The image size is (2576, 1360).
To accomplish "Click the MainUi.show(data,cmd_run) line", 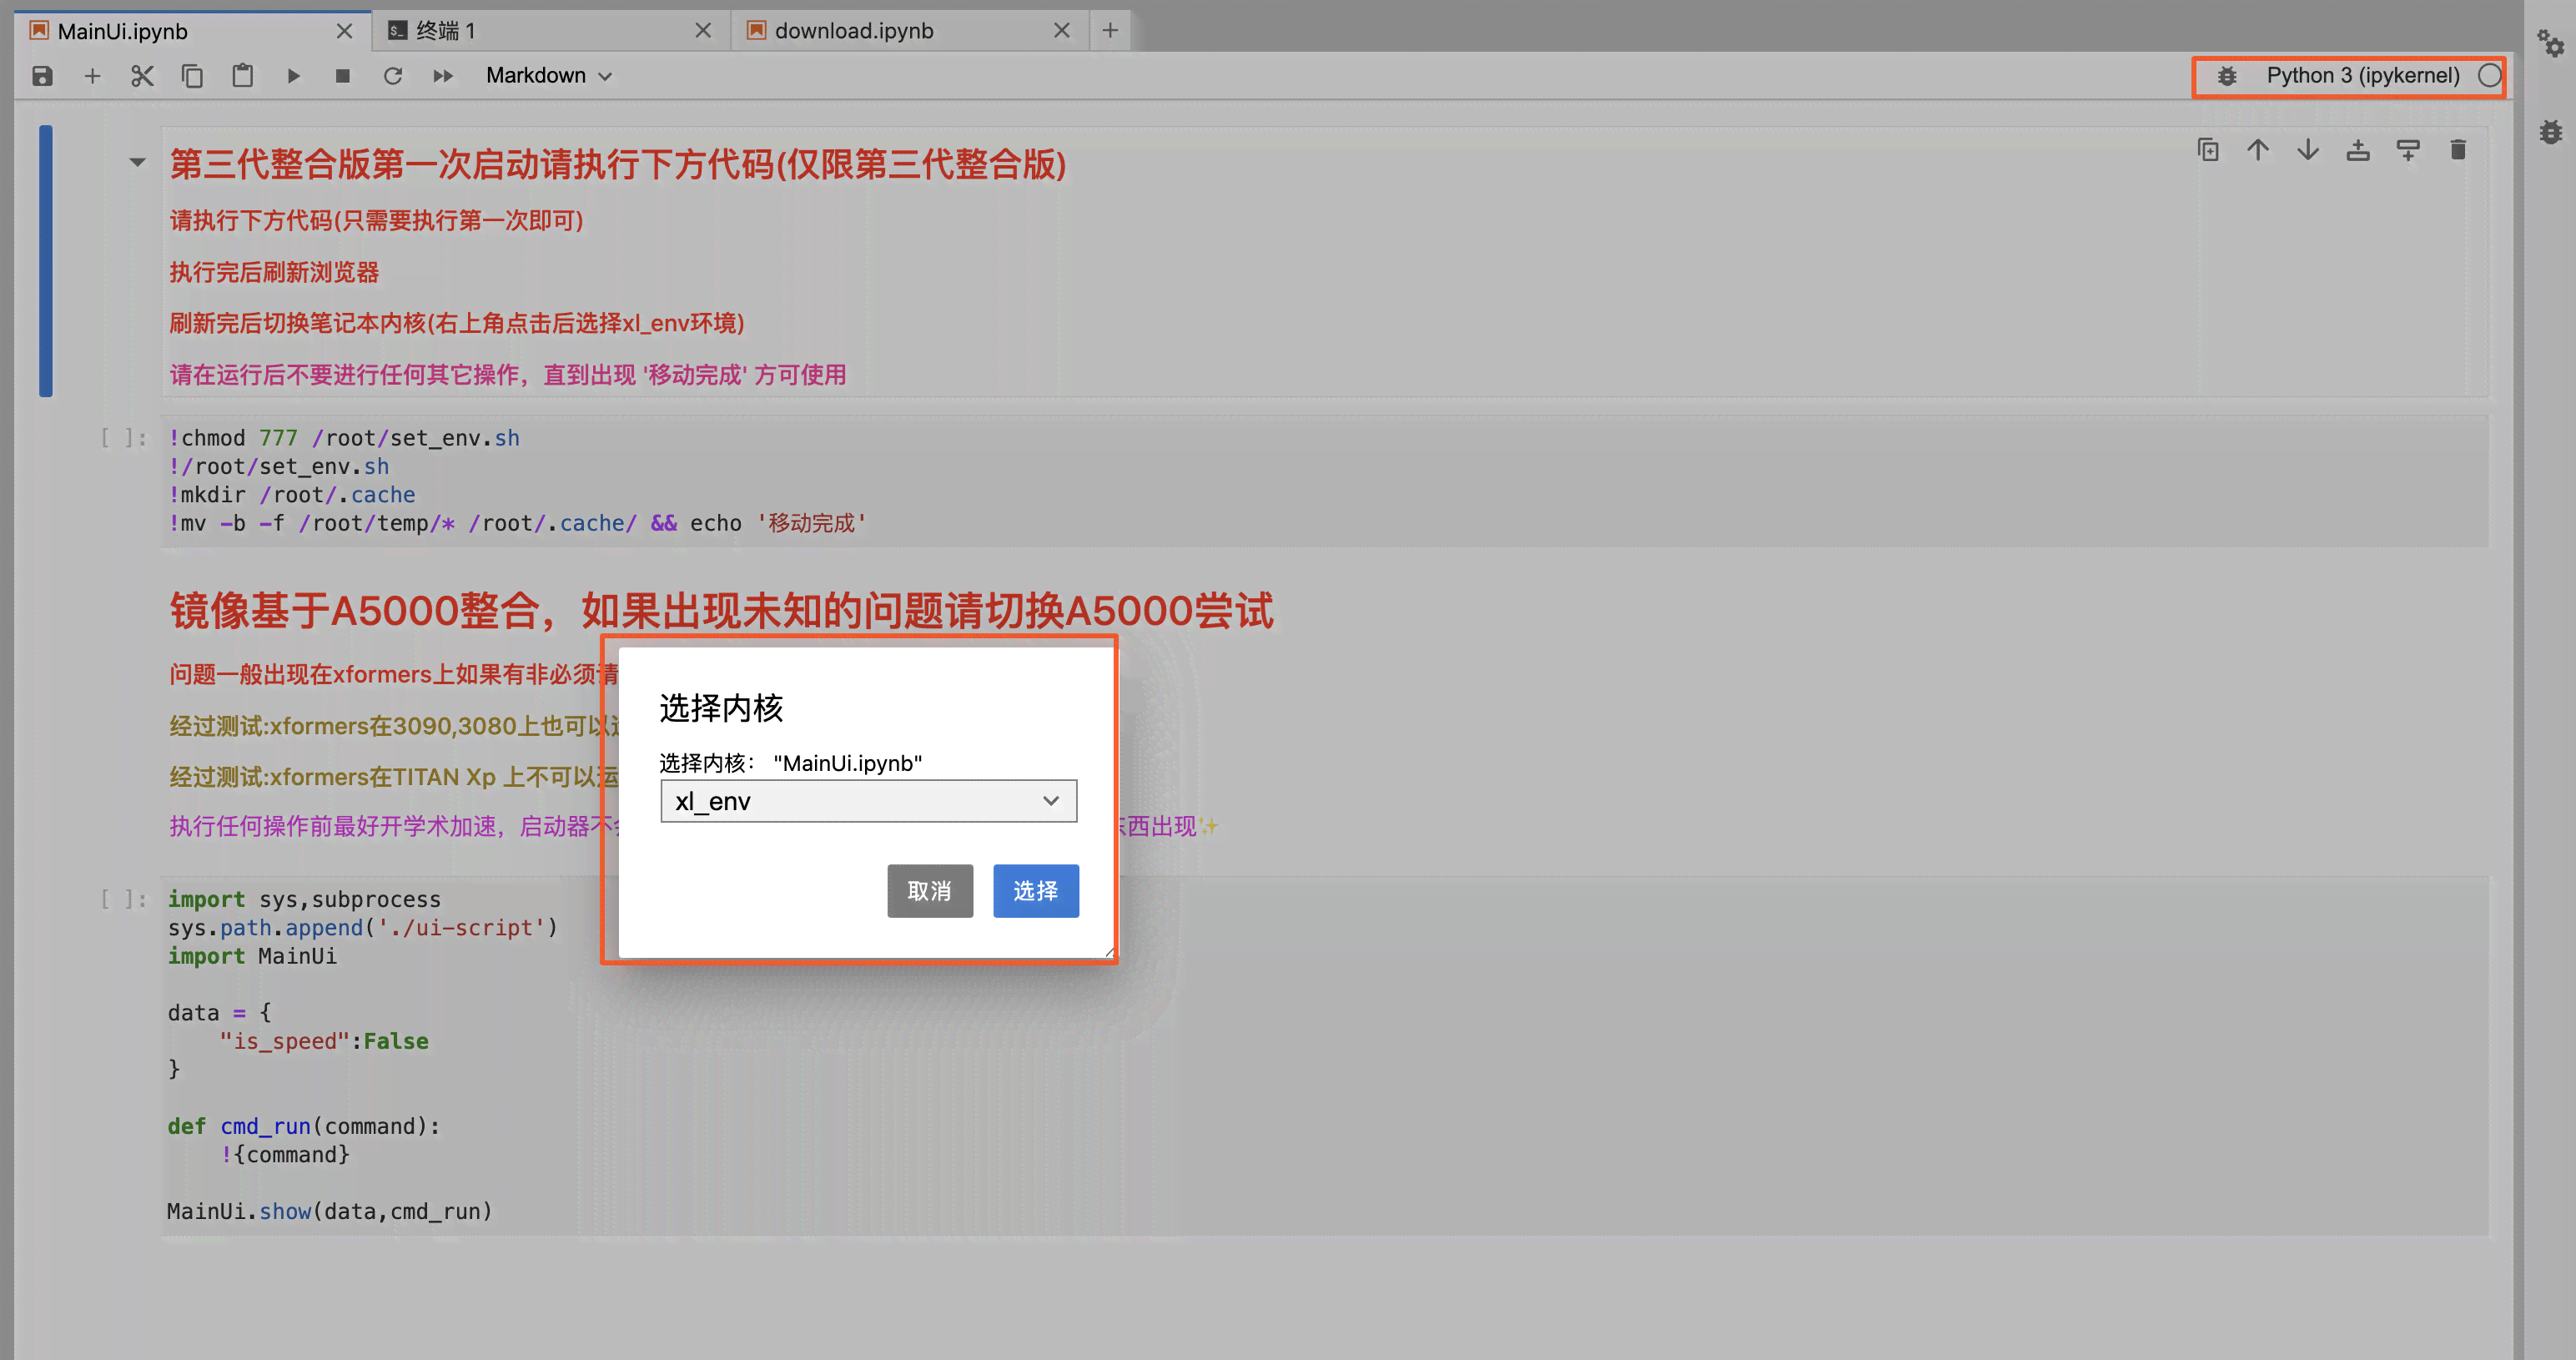I will tap(330, 1211).
